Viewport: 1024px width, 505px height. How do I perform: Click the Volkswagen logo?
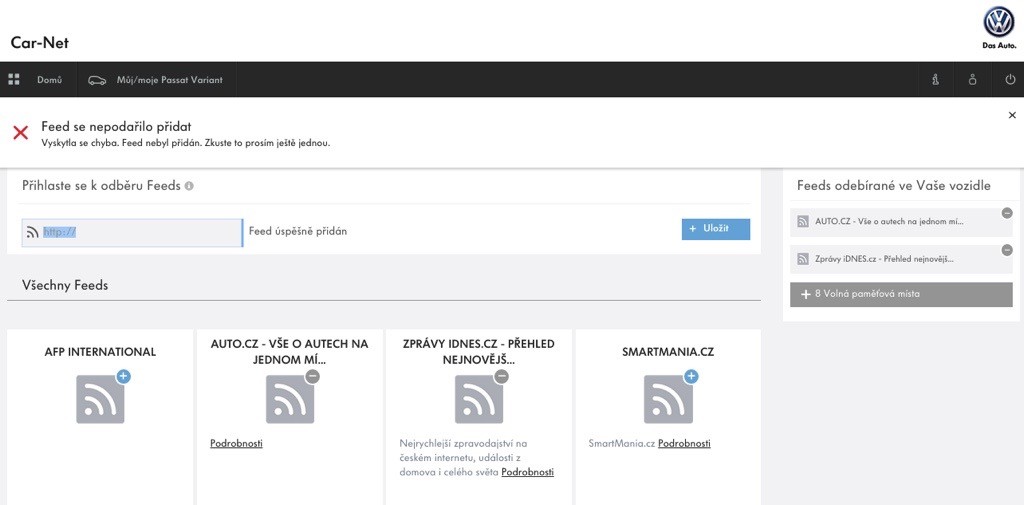999,23
